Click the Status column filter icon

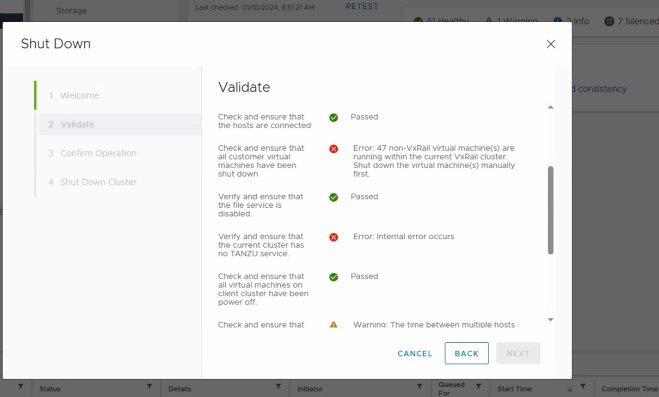click(x=149, y=386)
